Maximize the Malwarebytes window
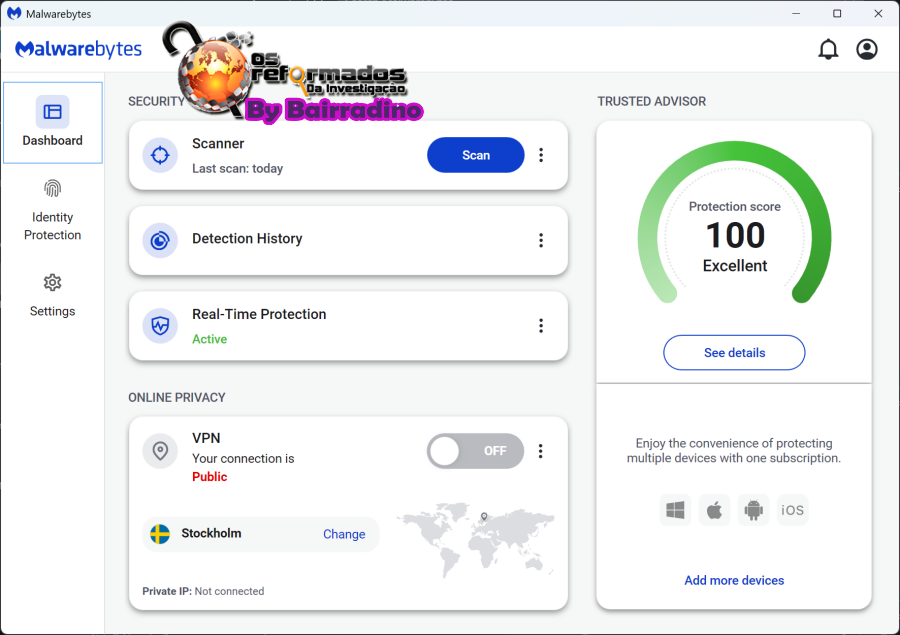This screenshot has height=635, width=900. 837,13
